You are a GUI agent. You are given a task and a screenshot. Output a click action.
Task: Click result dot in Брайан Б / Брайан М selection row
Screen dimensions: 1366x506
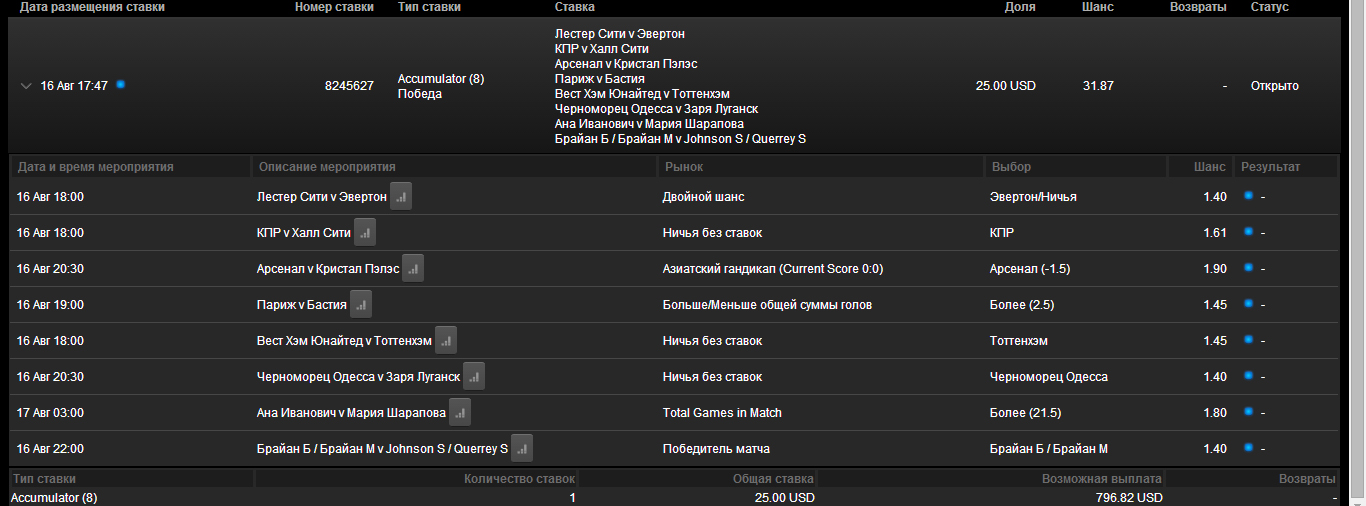[1248, 448]
